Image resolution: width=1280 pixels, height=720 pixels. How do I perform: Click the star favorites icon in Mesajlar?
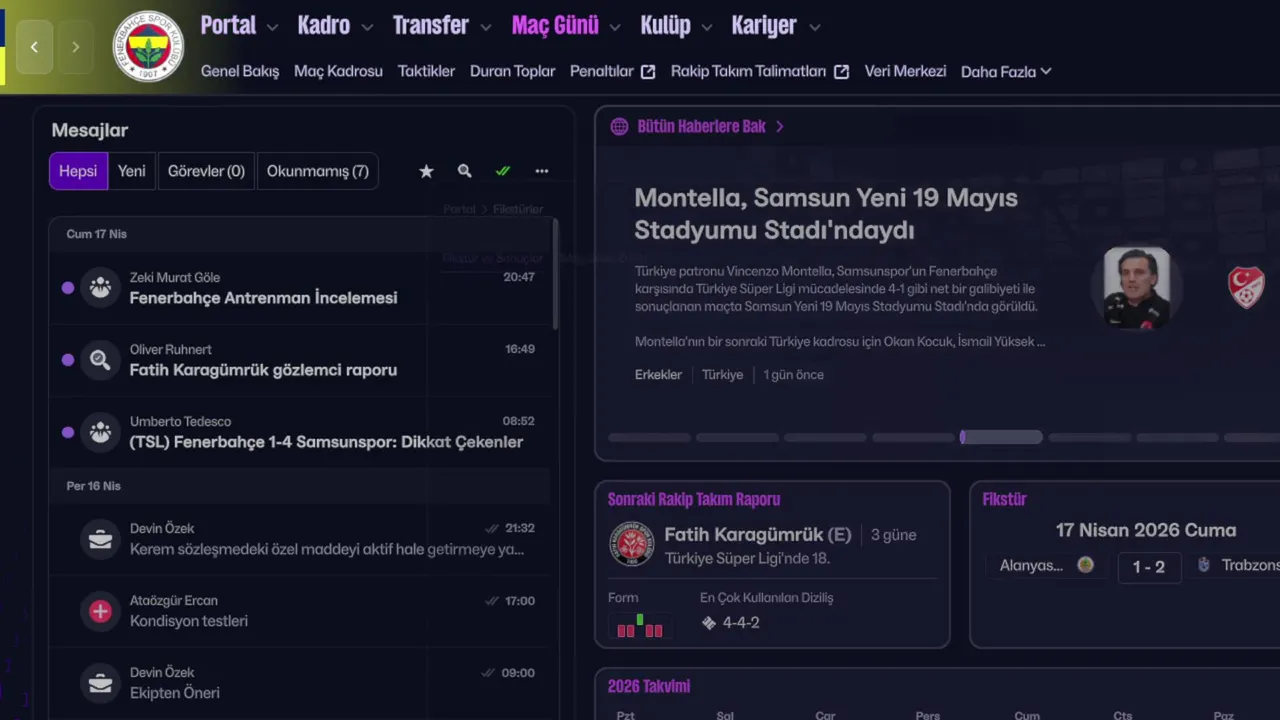click(x=426, y=171)
